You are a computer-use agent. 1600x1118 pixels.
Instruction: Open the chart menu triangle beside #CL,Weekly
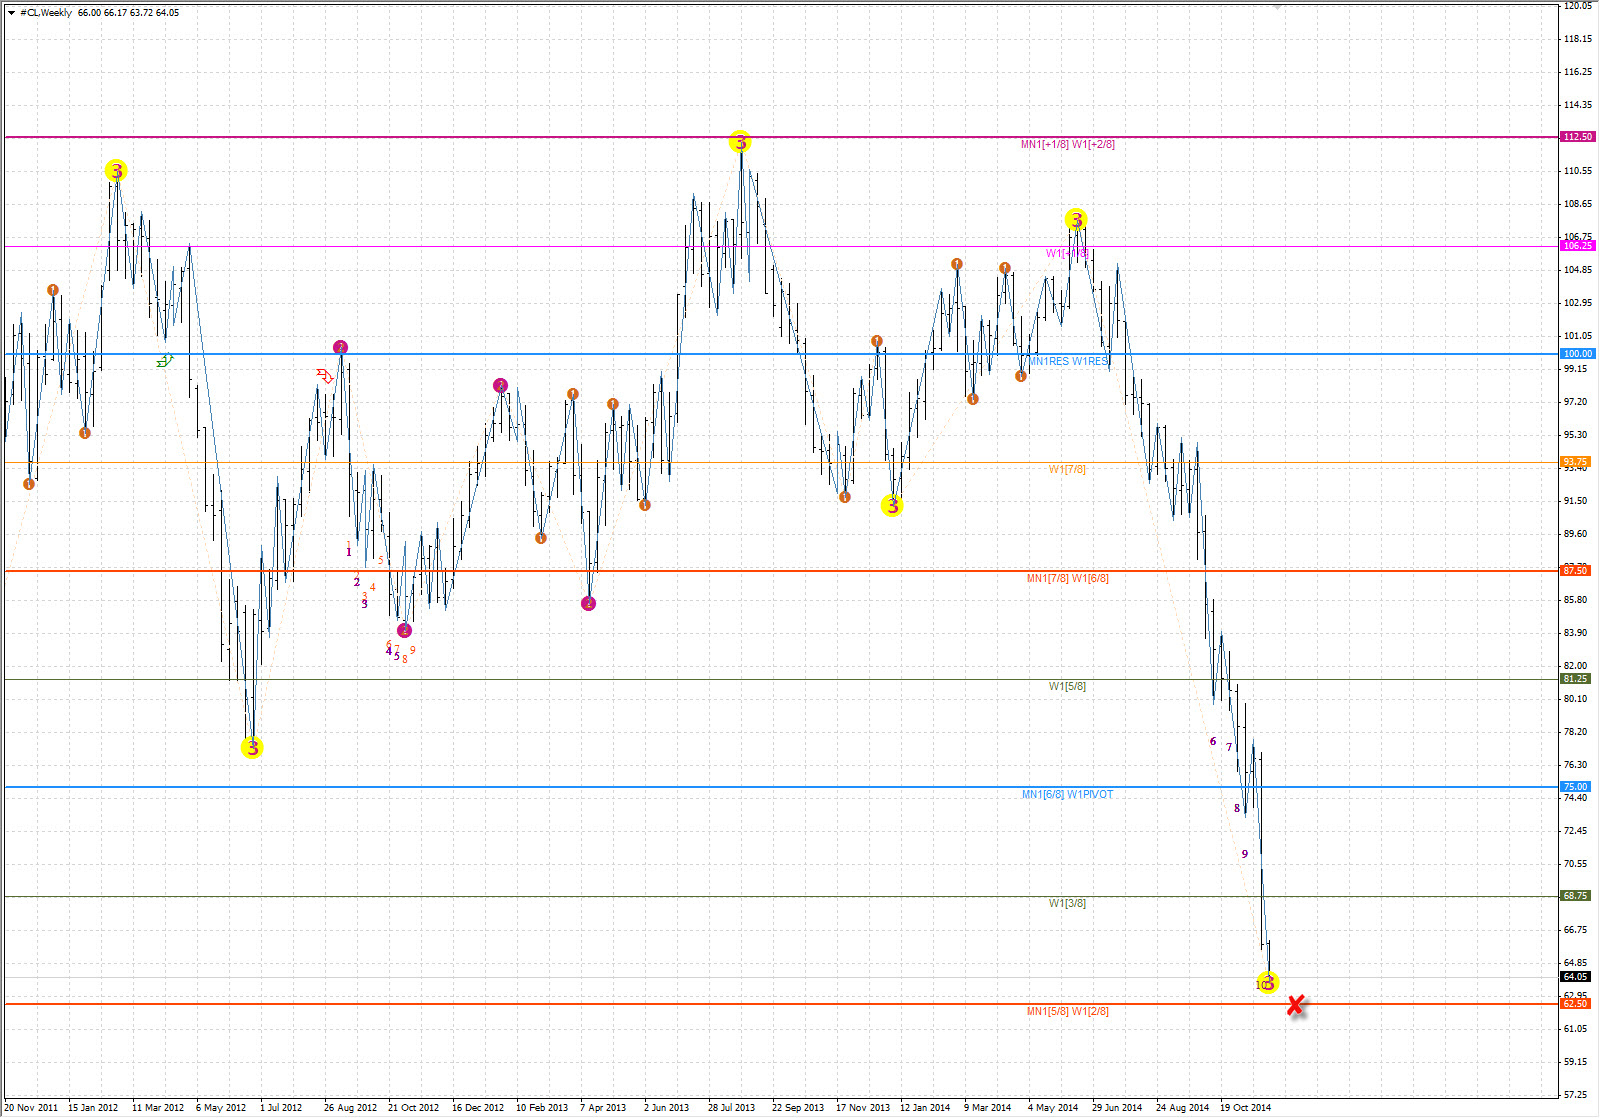(x=11, y=13)
